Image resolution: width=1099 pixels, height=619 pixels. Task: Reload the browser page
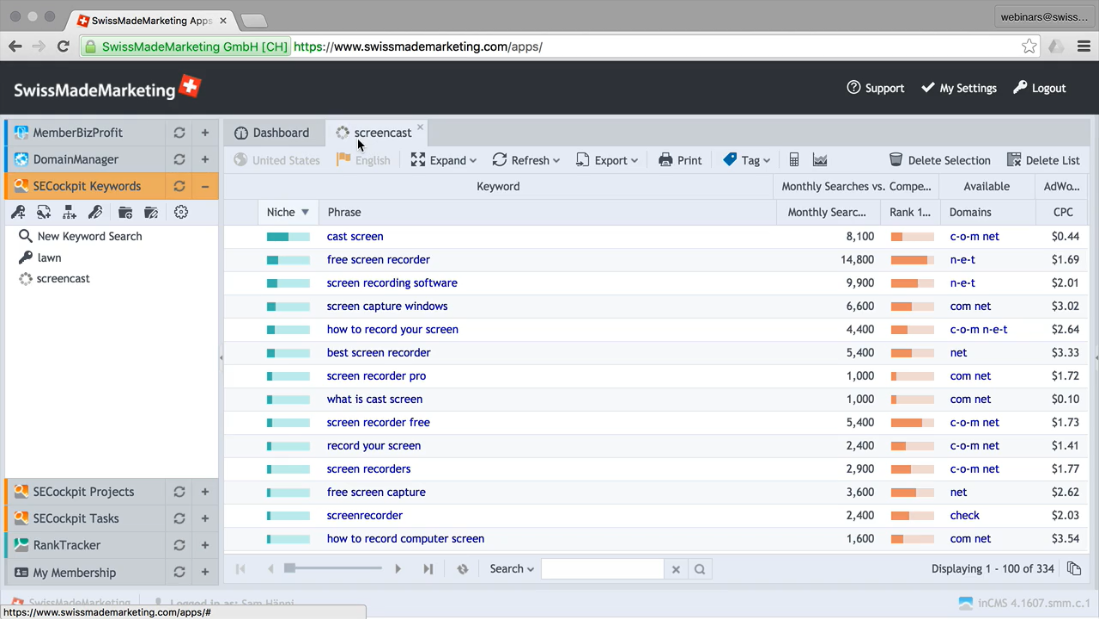tap(63, 46)
